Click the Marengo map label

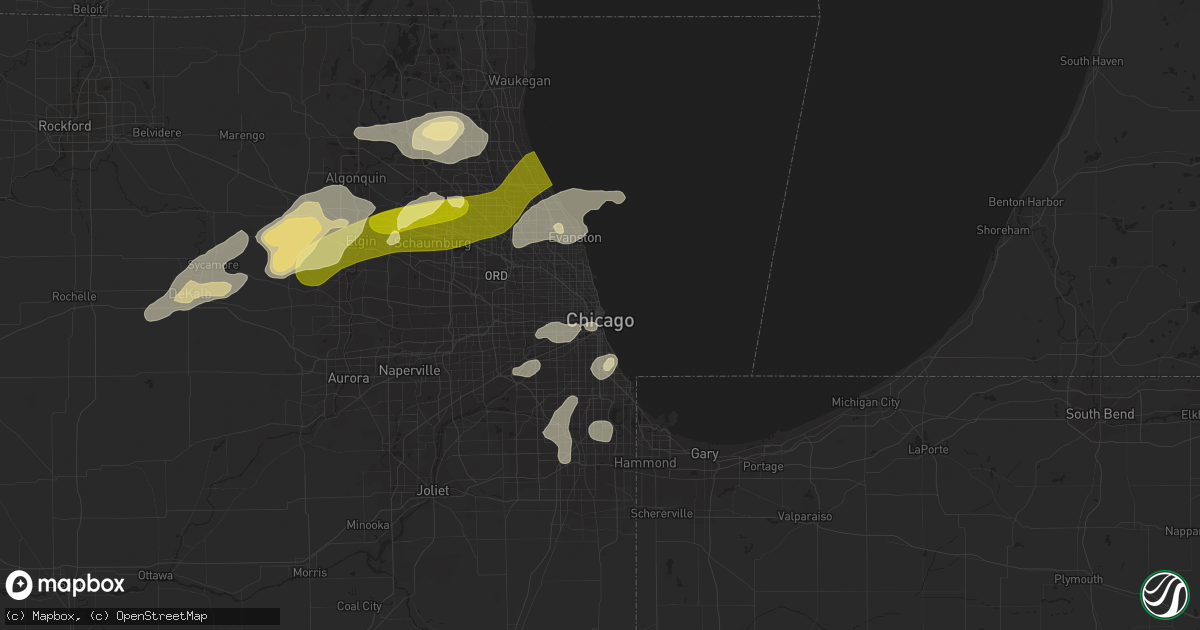[x=242, y=135]
